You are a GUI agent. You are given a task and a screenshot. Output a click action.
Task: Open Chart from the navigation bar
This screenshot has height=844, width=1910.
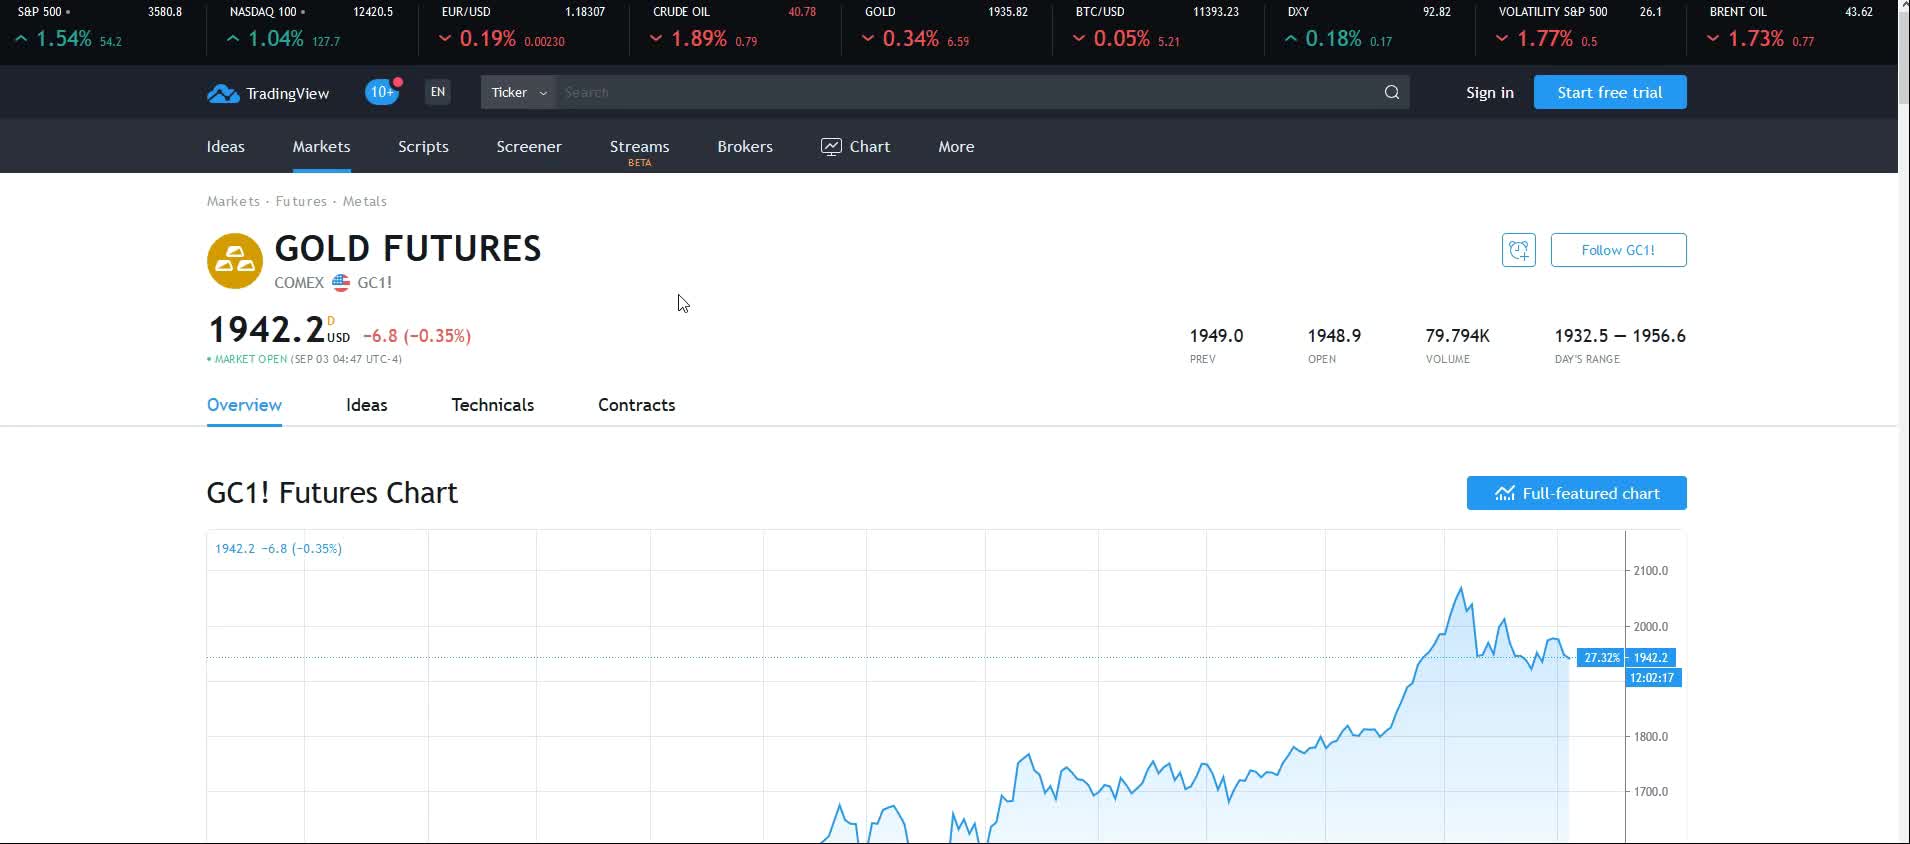(x=855, y=146)
